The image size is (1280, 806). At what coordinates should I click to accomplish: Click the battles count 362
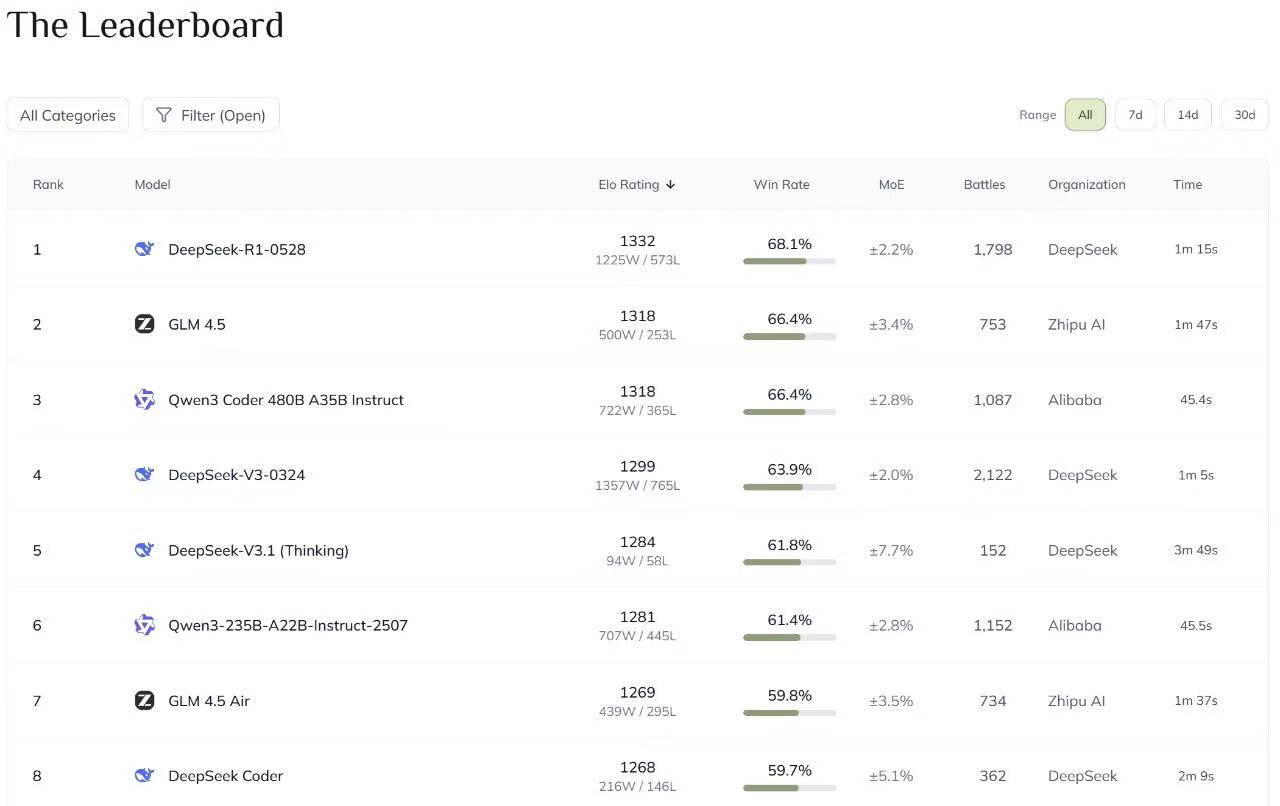coord(993,775)
